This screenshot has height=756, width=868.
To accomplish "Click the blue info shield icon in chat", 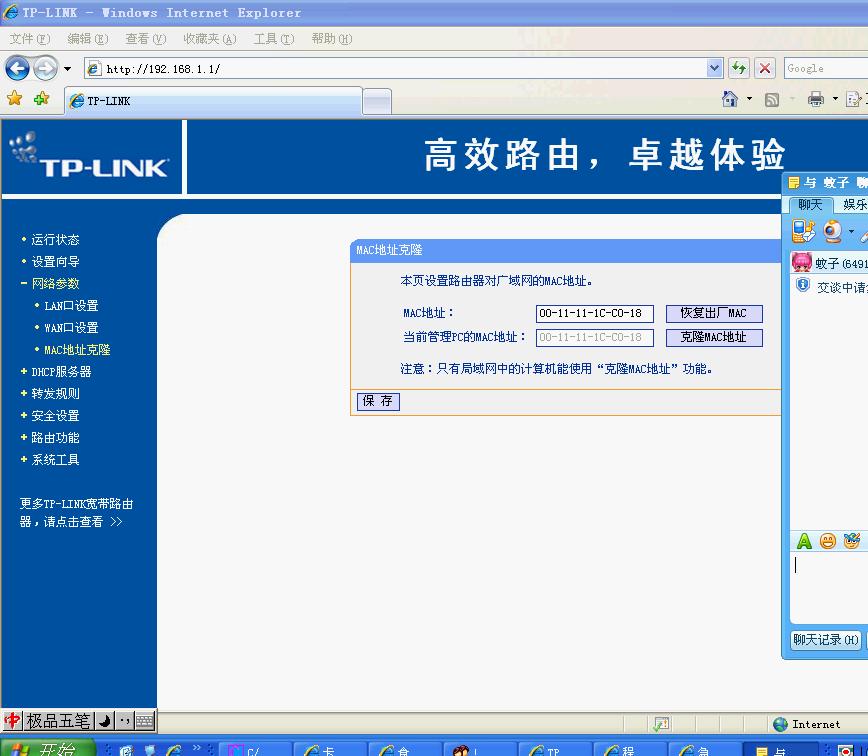I will click(803, 285).
